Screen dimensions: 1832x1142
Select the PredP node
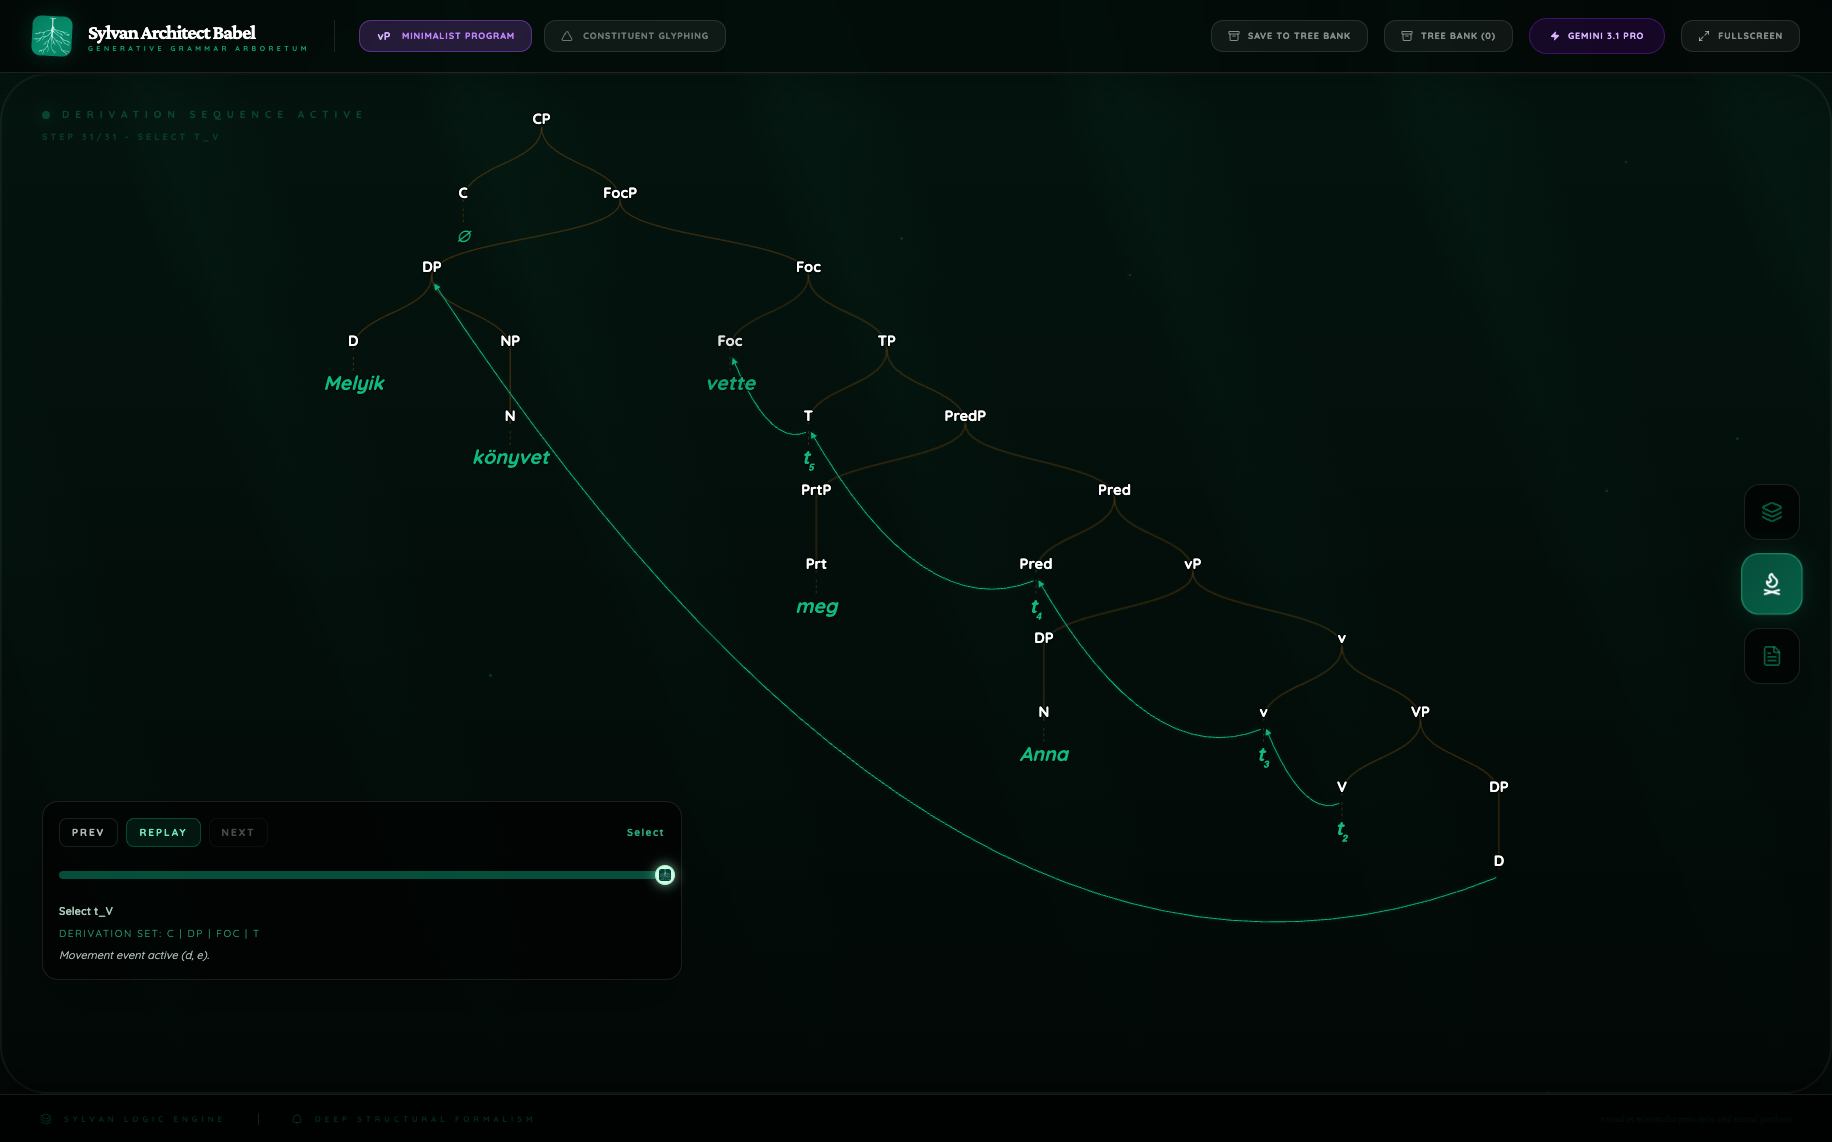964,416
